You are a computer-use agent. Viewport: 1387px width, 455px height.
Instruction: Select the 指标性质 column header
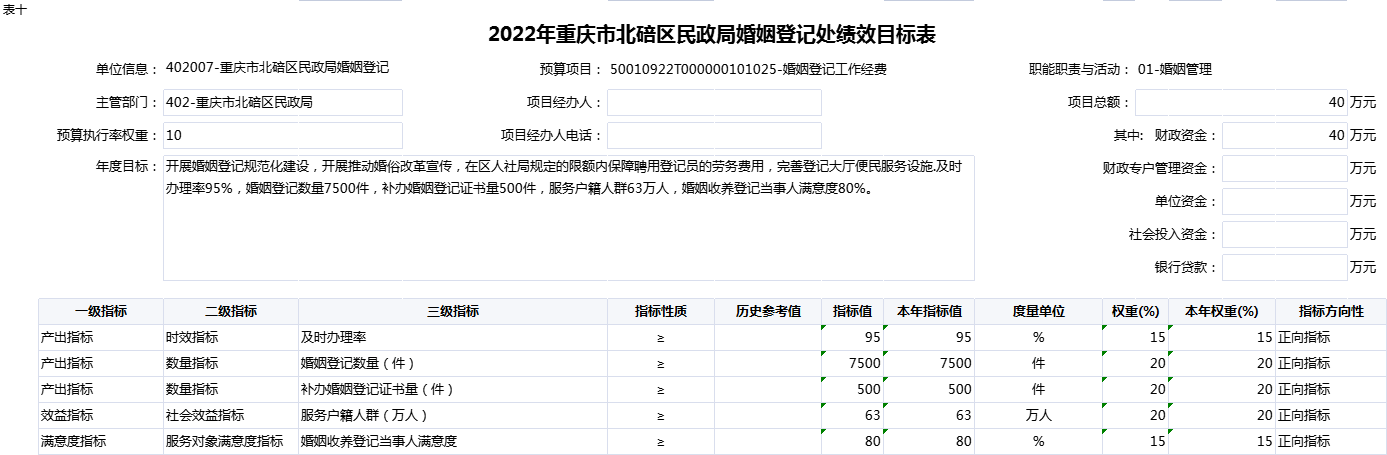click(660, 312)
